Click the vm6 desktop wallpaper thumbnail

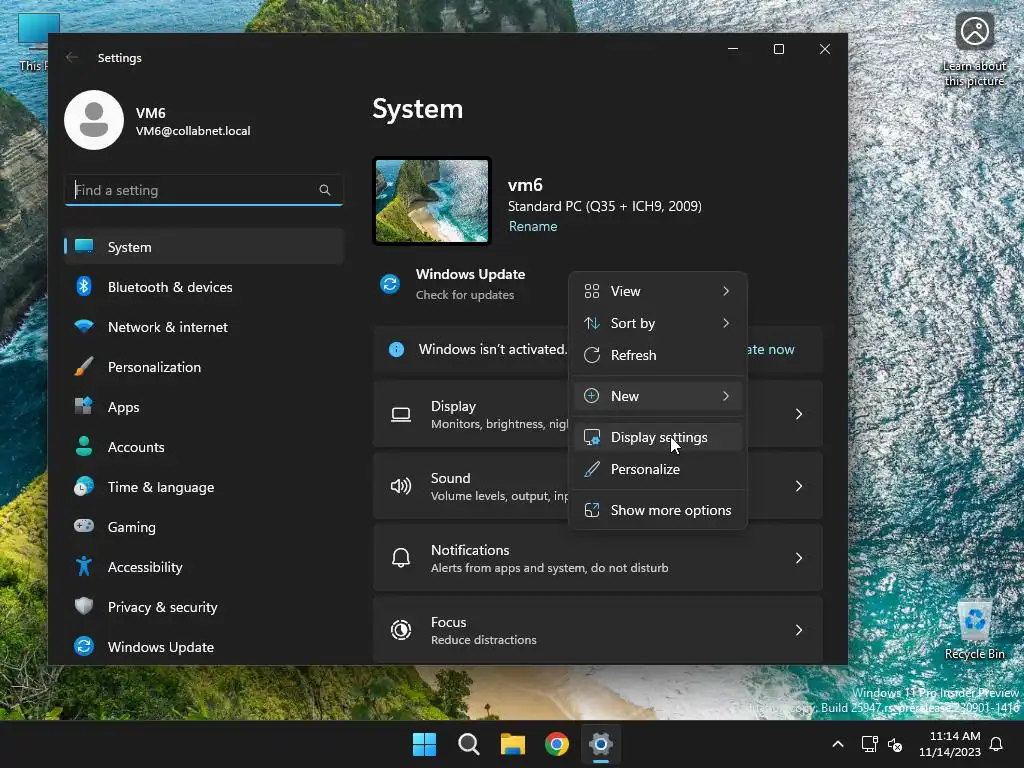point(432,201)
